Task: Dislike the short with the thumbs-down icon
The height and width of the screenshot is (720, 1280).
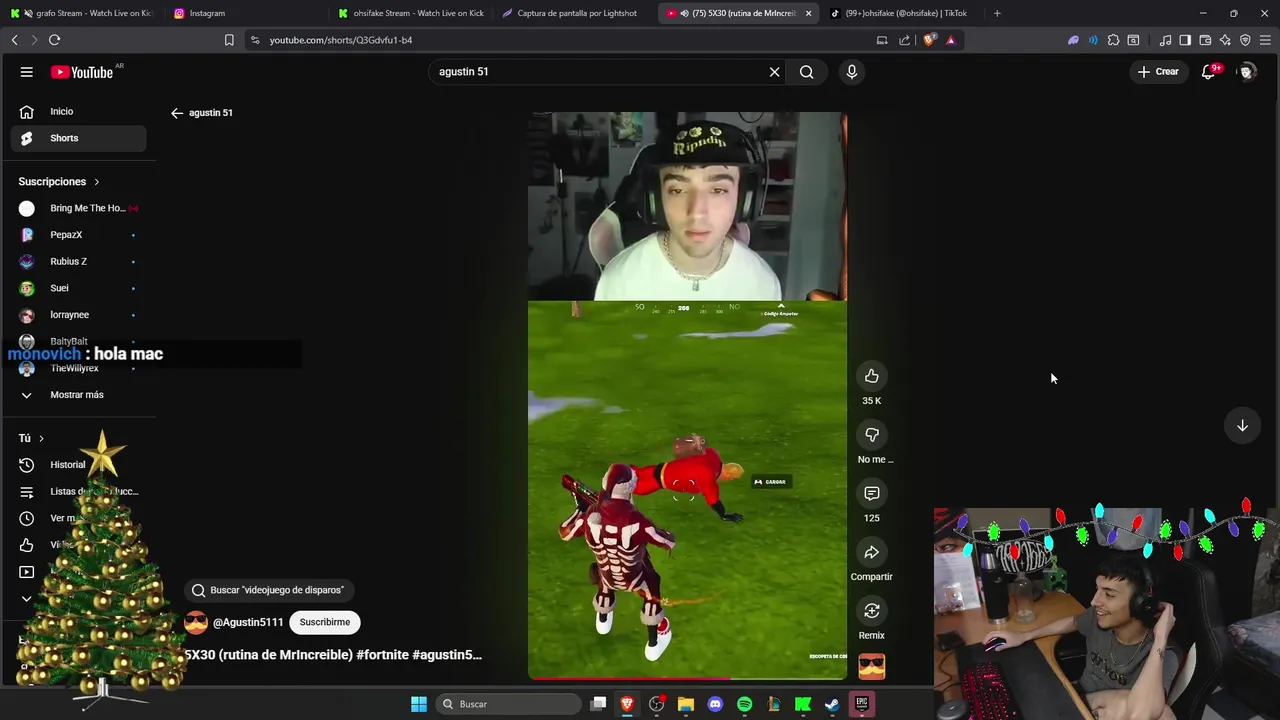Action: pyautogui.click(x=872, y=435)
